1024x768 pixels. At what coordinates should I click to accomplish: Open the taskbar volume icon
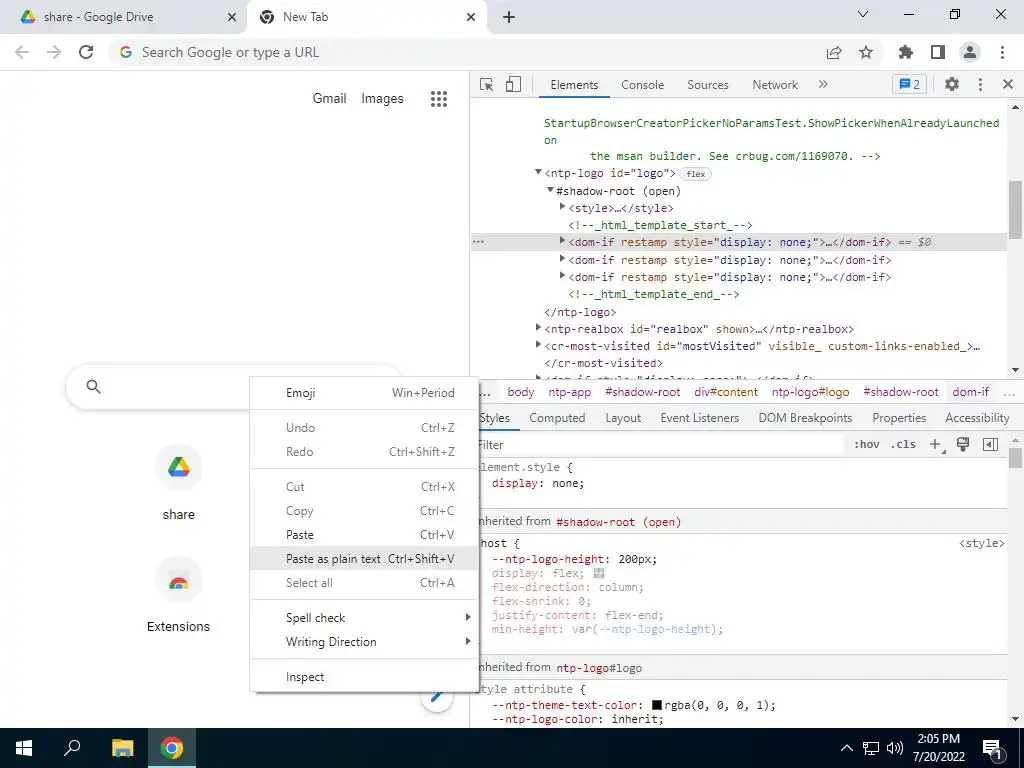[895, 748]
